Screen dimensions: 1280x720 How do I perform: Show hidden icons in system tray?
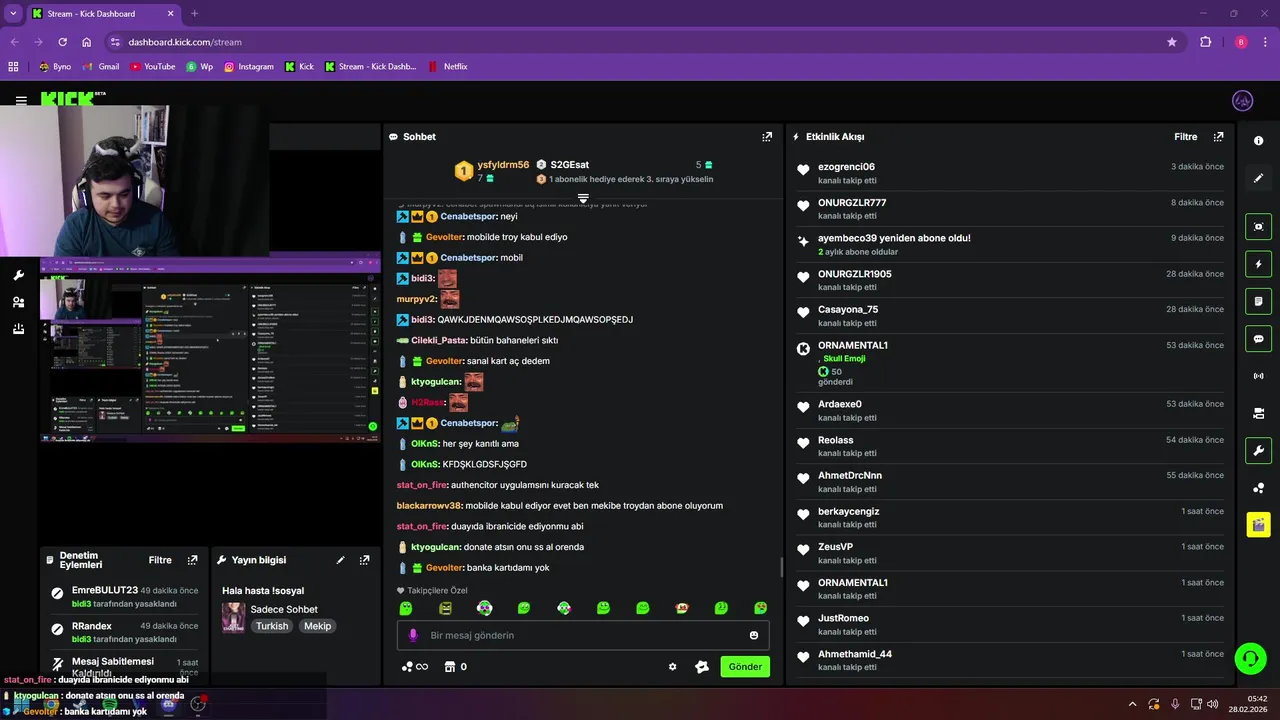(1132, 704)
